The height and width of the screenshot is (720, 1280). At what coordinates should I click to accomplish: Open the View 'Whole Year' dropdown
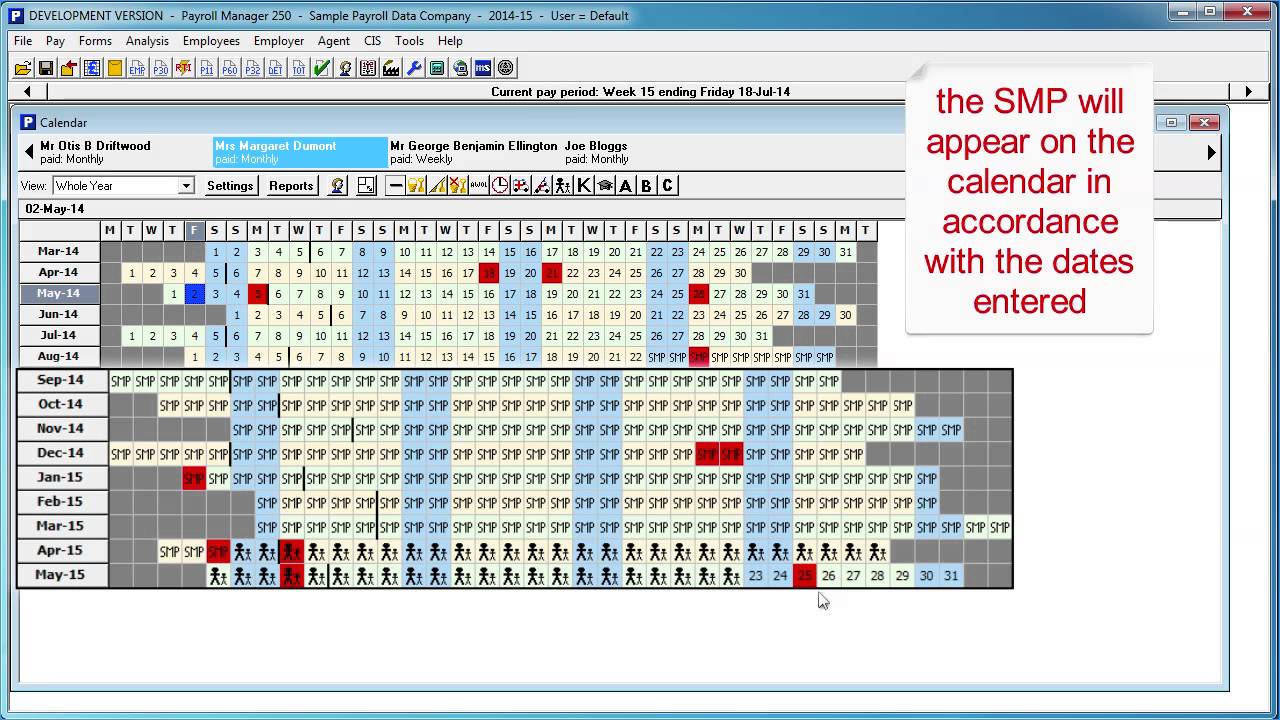point(186,185)
